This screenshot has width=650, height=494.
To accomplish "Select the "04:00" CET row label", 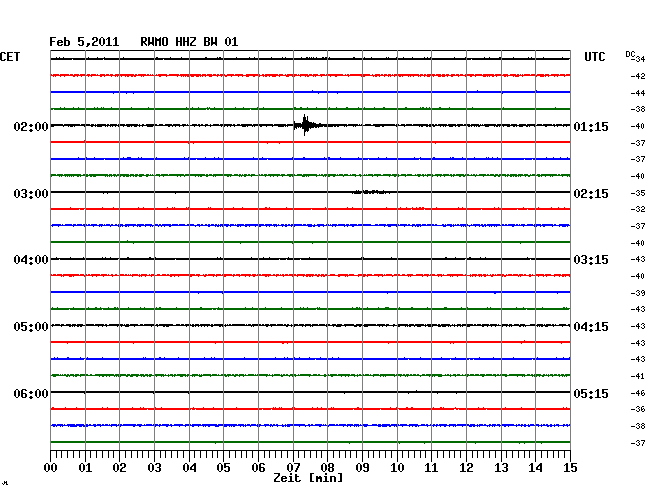I will 31,260.
